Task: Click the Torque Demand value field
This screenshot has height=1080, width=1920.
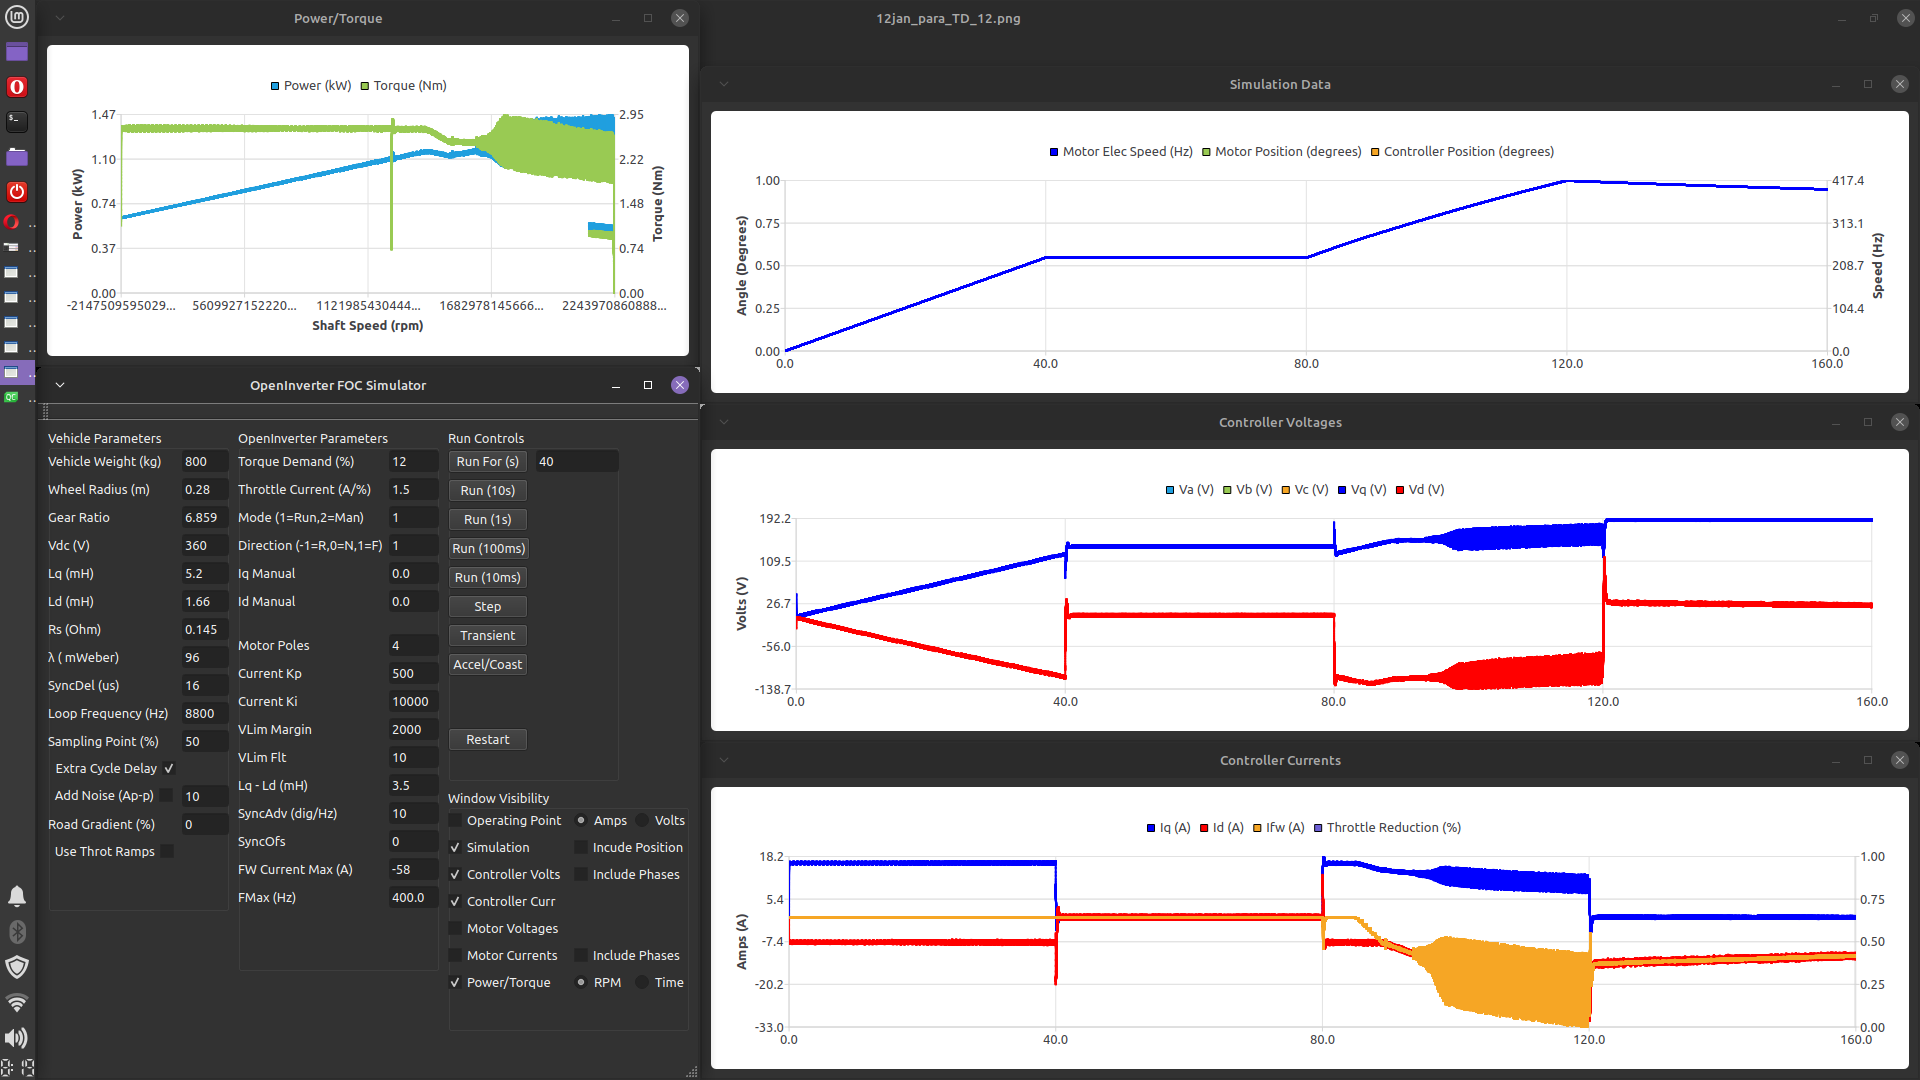Action: click(x=412, y=462)
